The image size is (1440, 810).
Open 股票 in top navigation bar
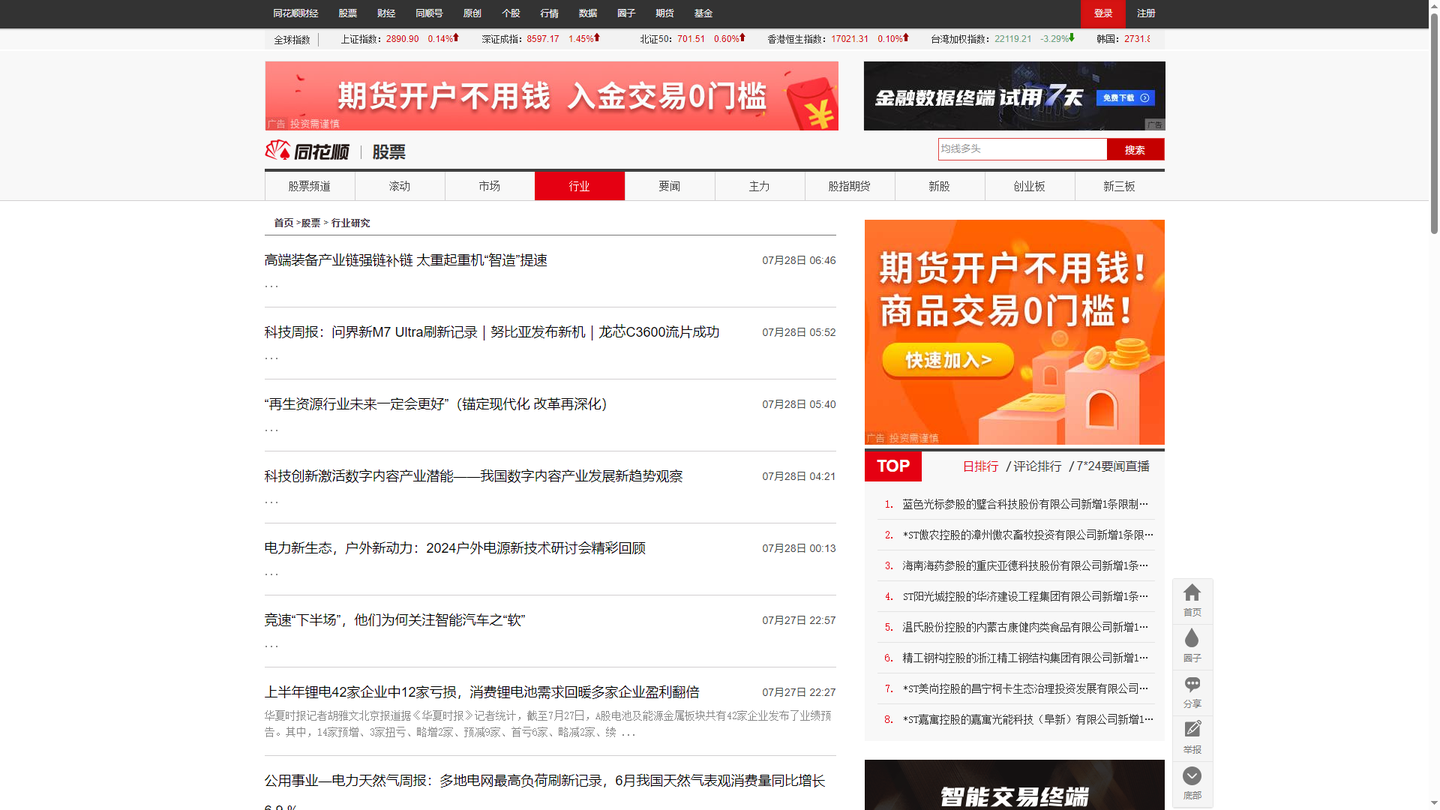pos(348,14)
